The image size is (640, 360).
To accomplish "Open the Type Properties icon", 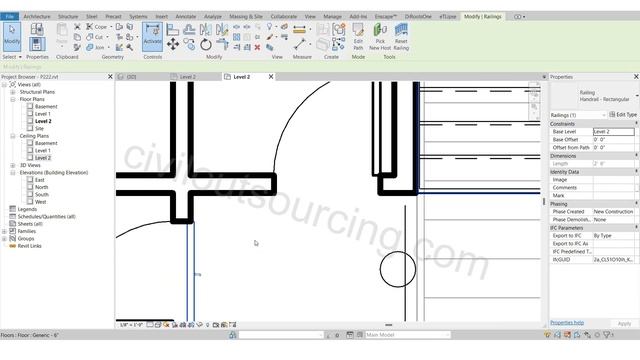I will [x=37, y=29].
